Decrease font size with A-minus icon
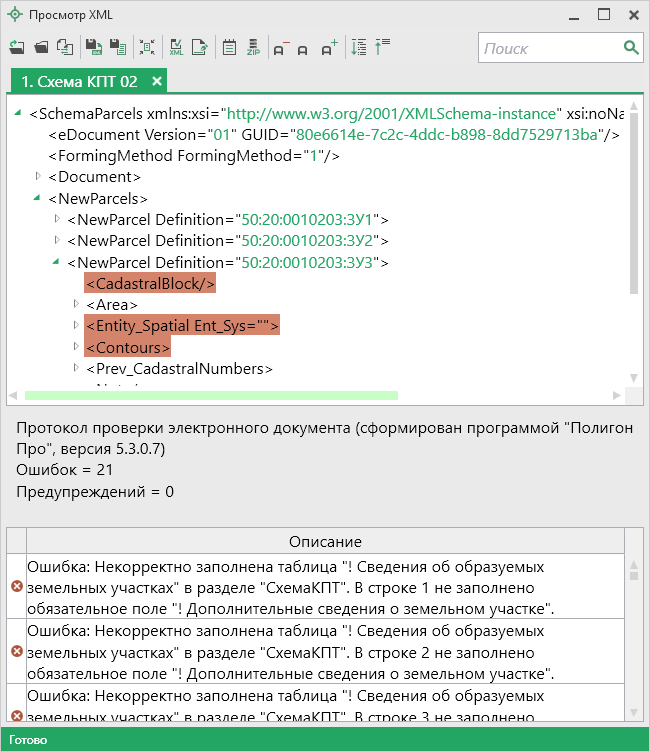 279,47
